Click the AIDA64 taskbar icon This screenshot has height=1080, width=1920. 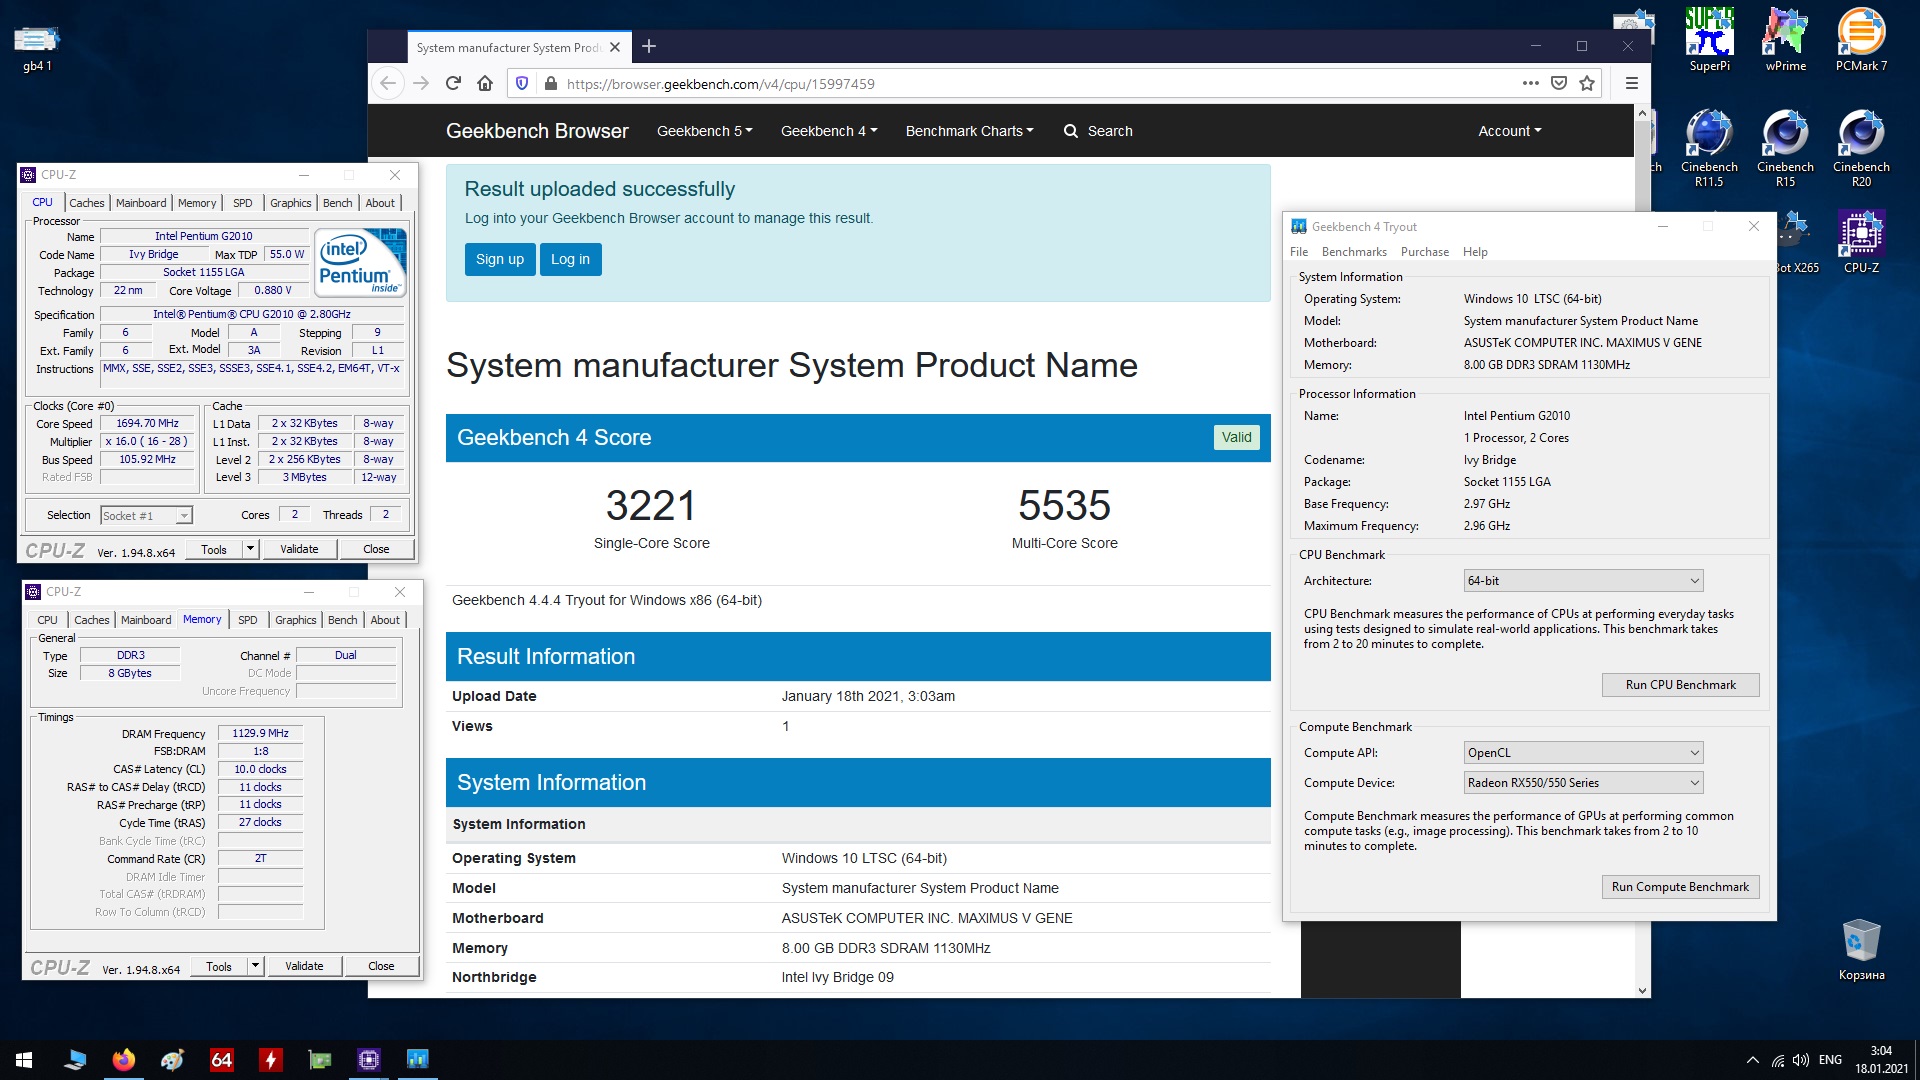point(222,1060)
